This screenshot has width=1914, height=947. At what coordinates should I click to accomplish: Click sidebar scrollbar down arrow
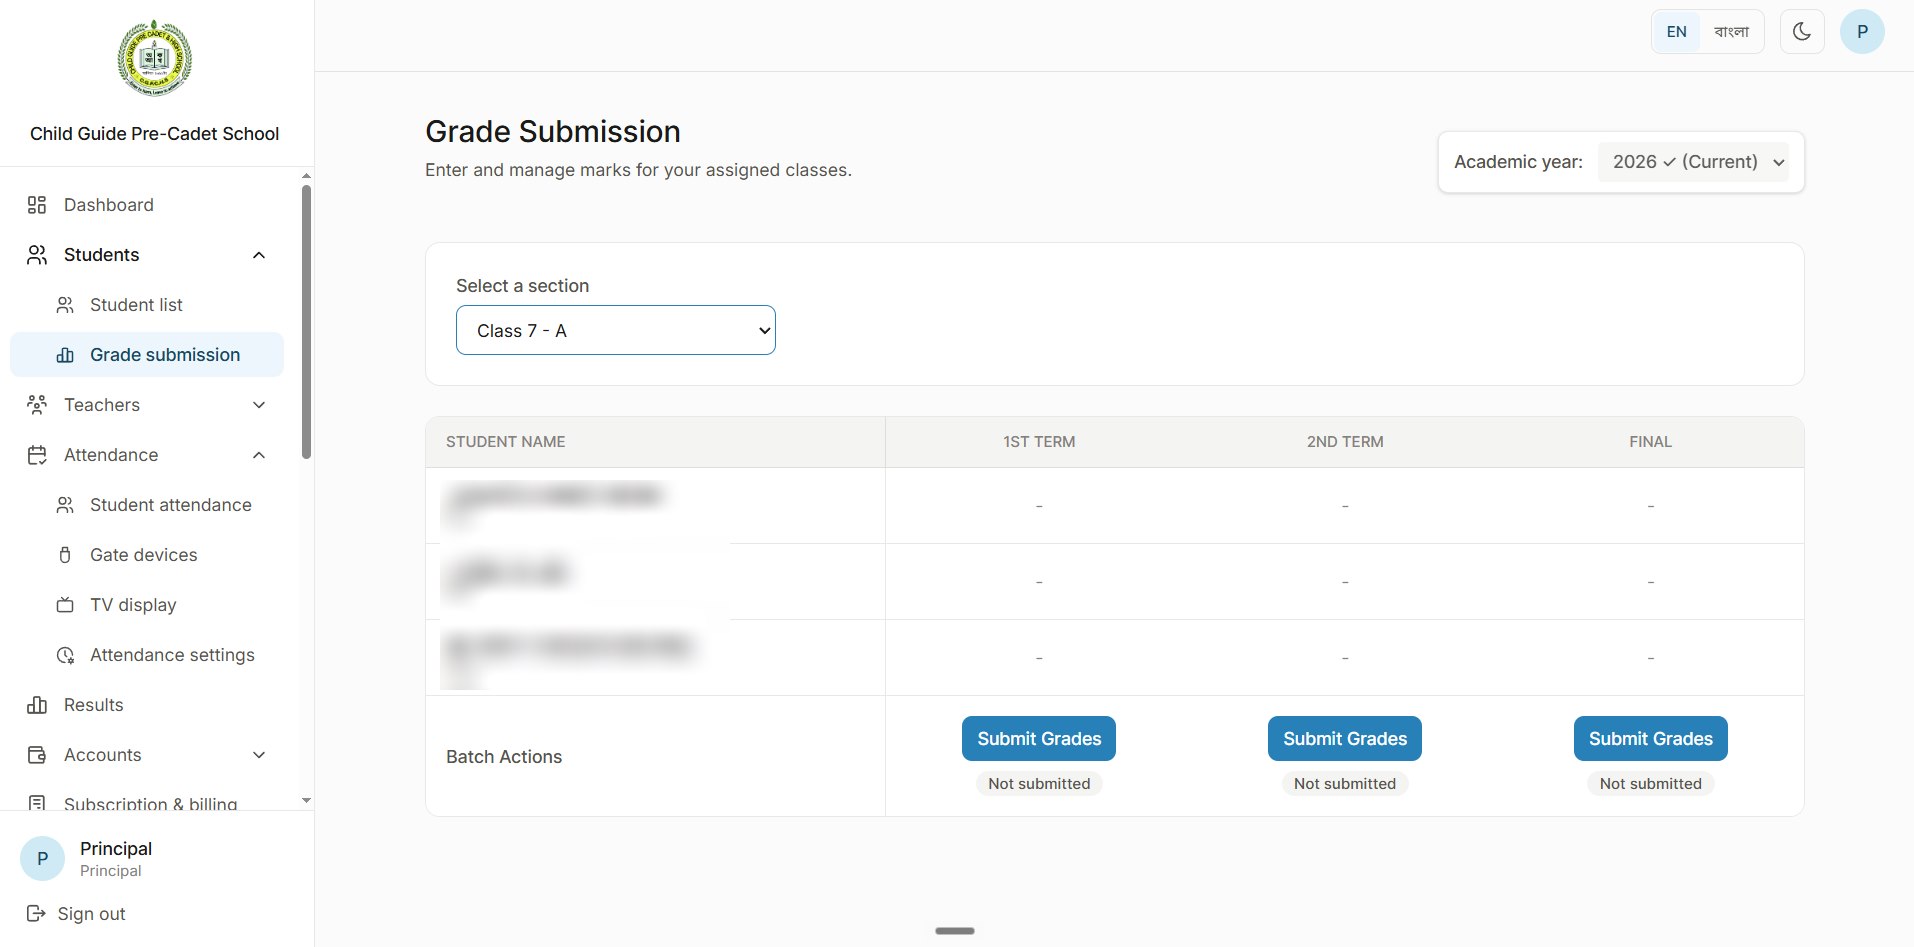click(x=306, y=801)
